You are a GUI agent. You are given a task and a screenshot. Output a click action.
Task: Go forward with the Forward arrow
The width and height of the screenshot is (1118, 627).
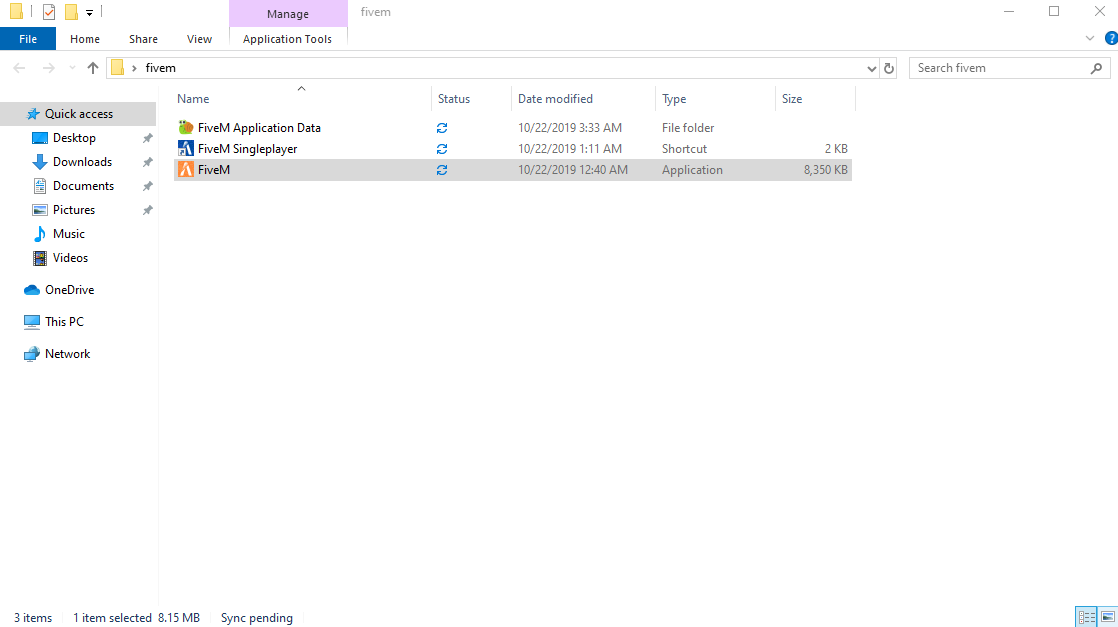pos(48,68)
